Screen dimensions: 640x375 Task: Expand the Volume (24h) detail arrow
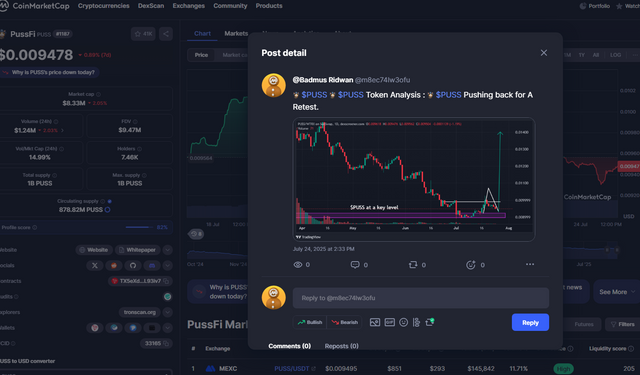click(62, 131)
